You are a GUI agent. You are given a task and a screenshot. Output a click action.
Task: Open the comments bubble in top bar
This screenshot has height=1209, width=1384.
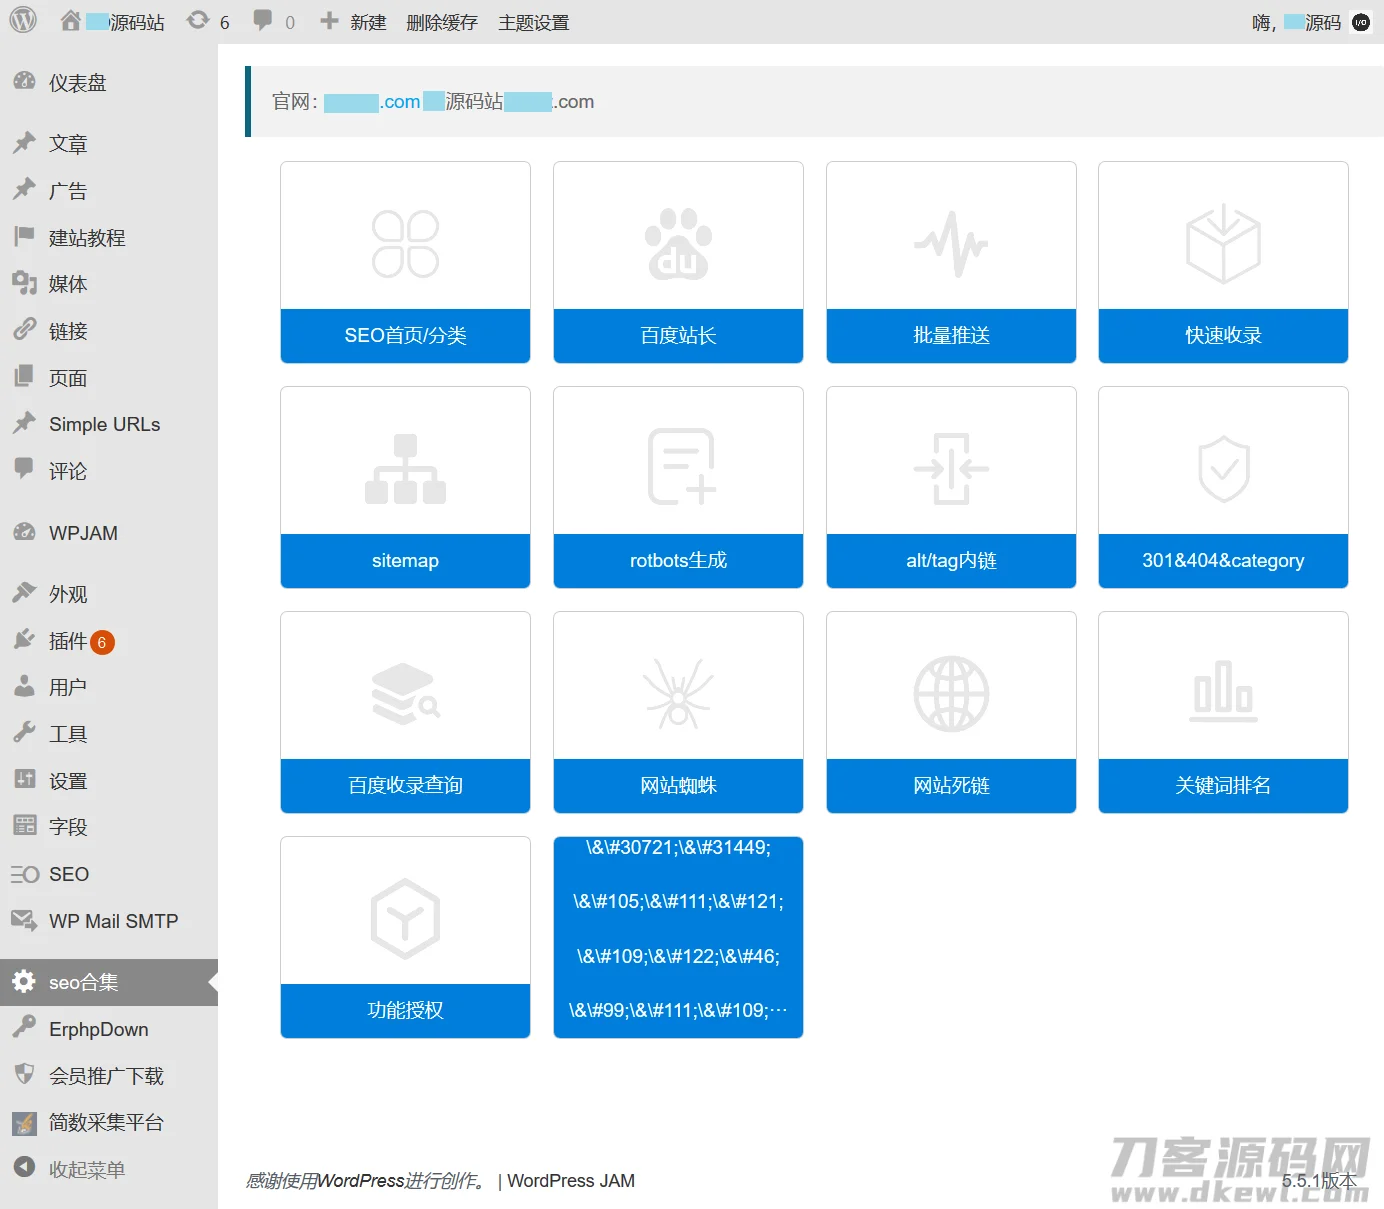264,21
